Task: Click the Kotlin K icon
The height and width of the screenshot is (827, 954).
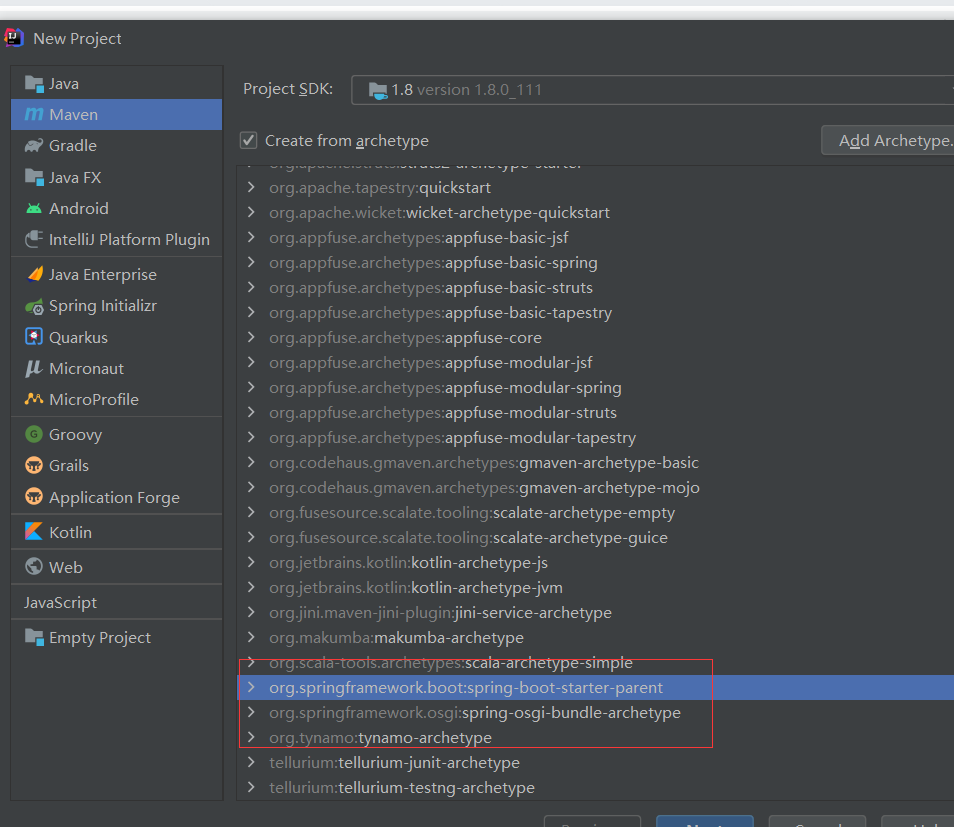Action: 33,531
